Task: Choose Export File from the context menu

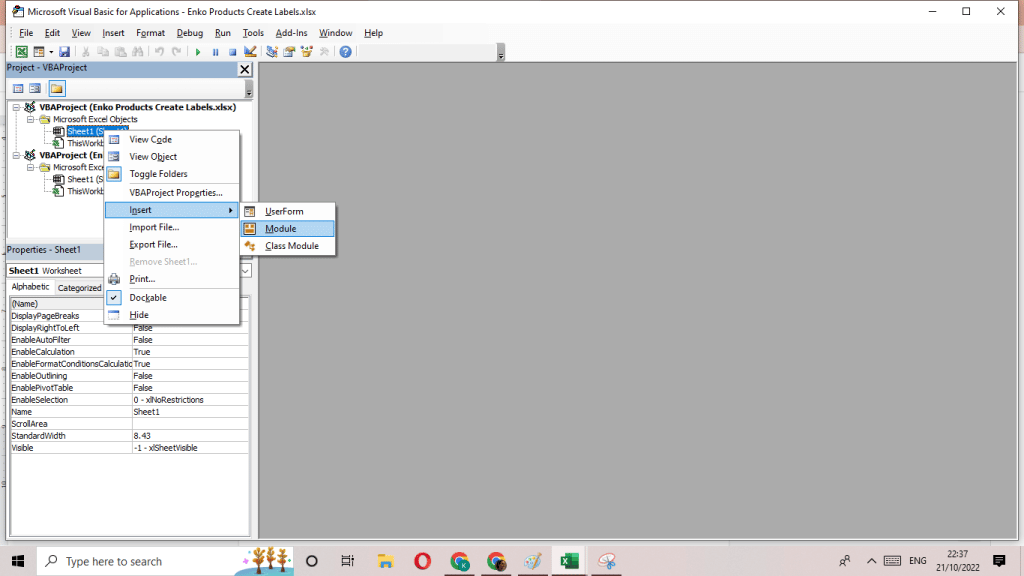Action: [172, 244]
